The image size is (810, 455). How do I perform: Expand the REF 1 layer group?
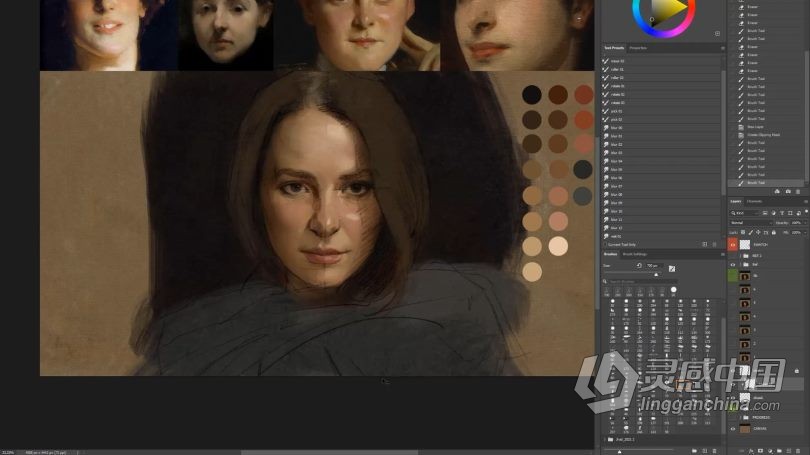click(x=740, y=256)
